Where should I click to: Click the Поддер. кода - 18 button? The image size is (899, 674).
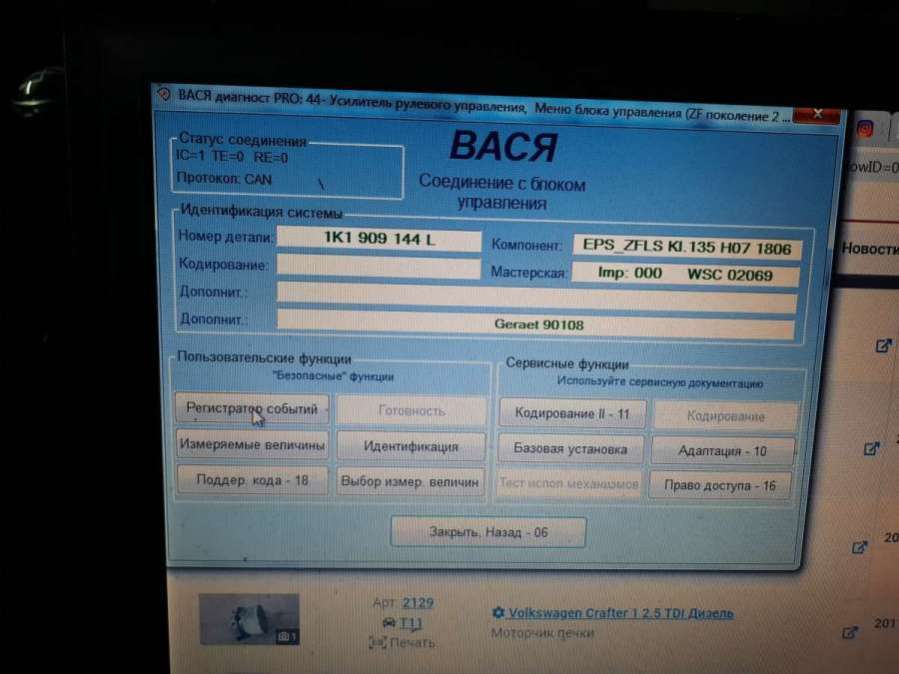[252, 480]
